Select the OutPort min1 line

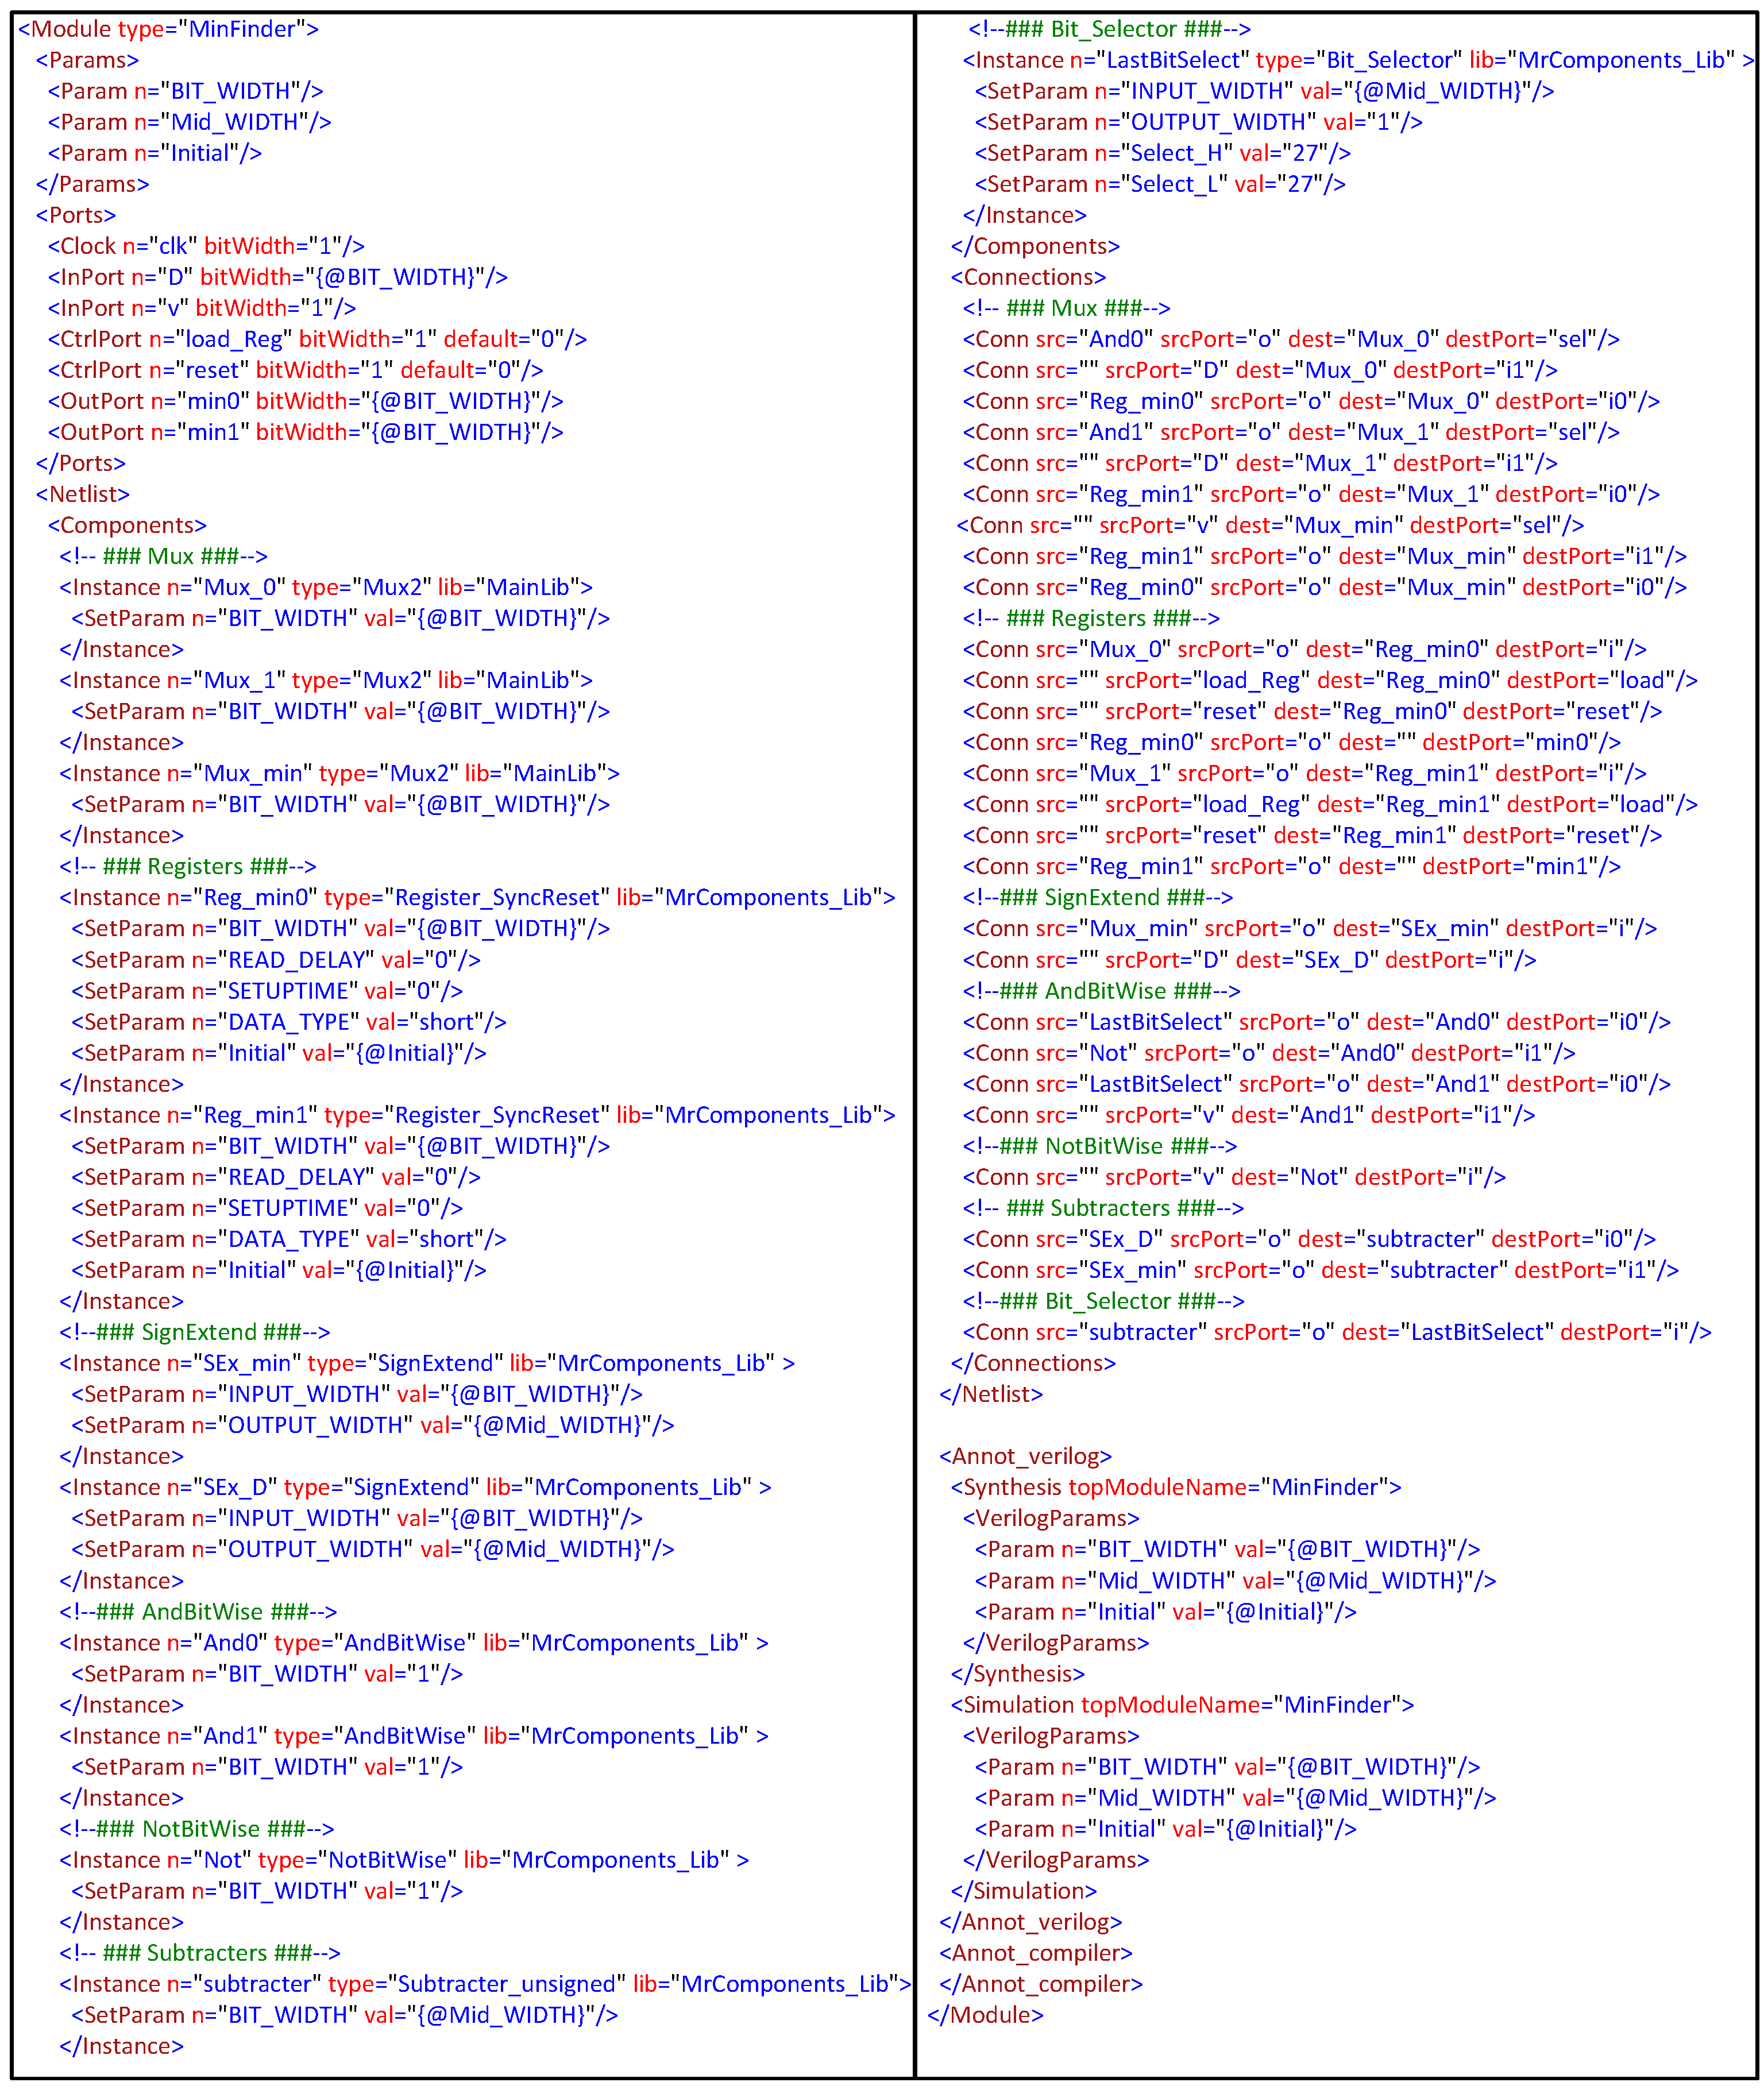tap(305, 432)
